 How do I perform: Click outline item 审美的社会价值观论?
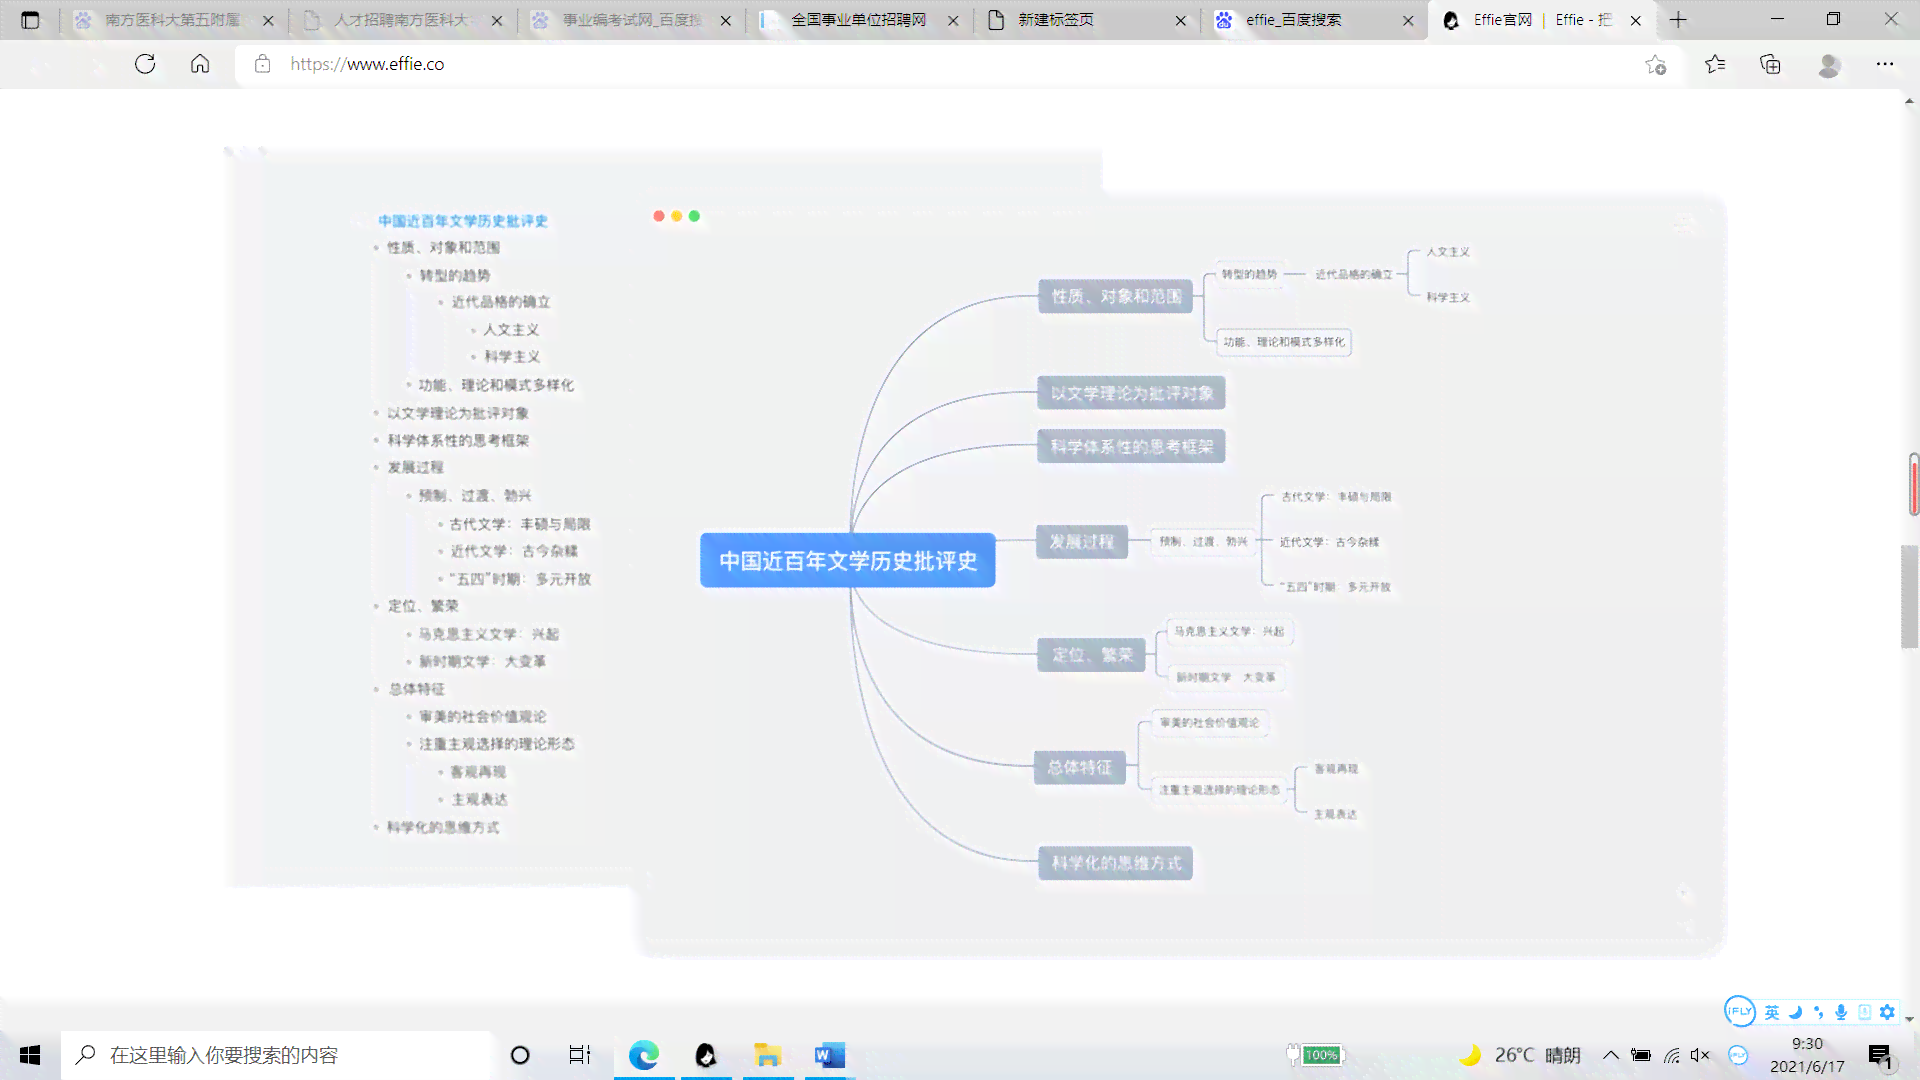482,716
